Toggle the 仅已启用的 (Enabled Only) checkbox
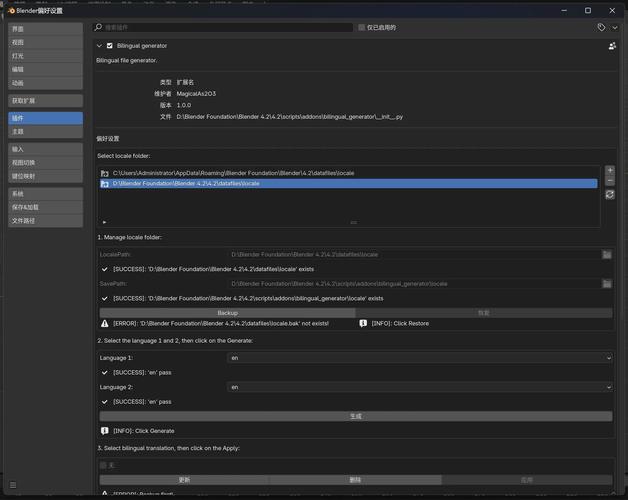This screenshot has width=628, height=500. point(362,27)
